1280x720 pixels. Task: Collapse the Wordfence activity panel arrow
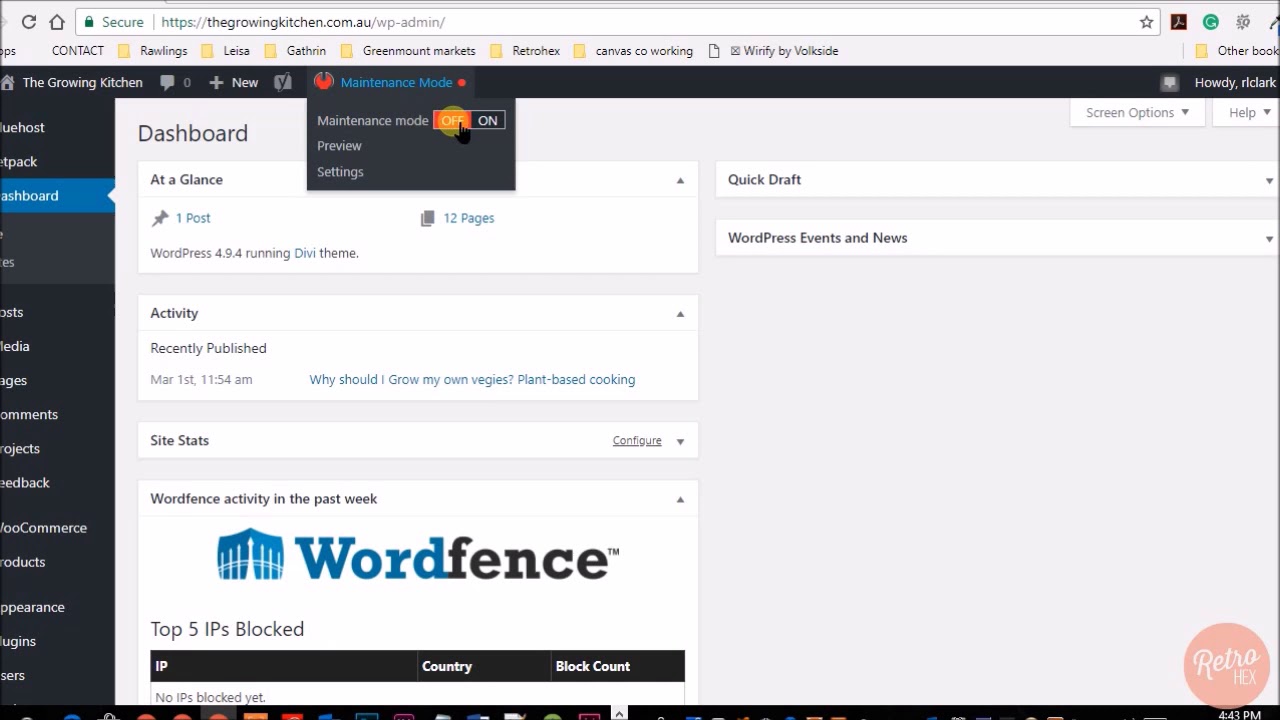(x=680, y=499)
